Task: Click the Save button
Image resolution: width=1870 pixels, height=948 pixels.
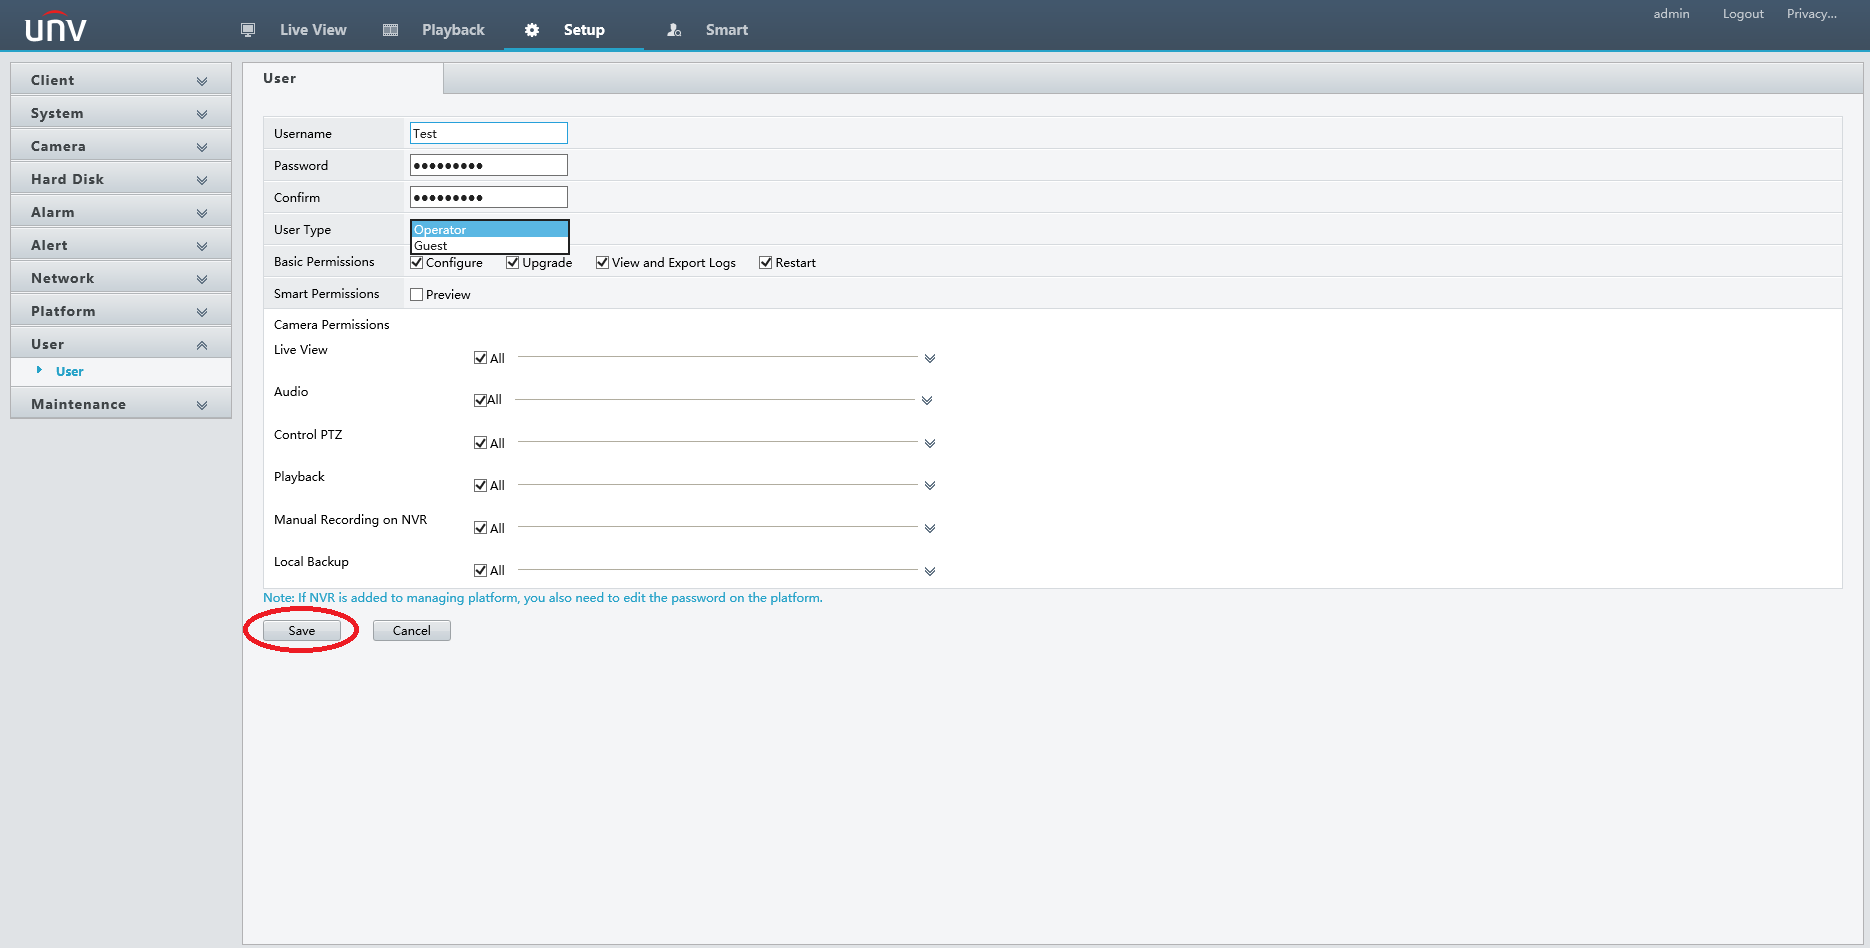Action: (x=300, y=630)
